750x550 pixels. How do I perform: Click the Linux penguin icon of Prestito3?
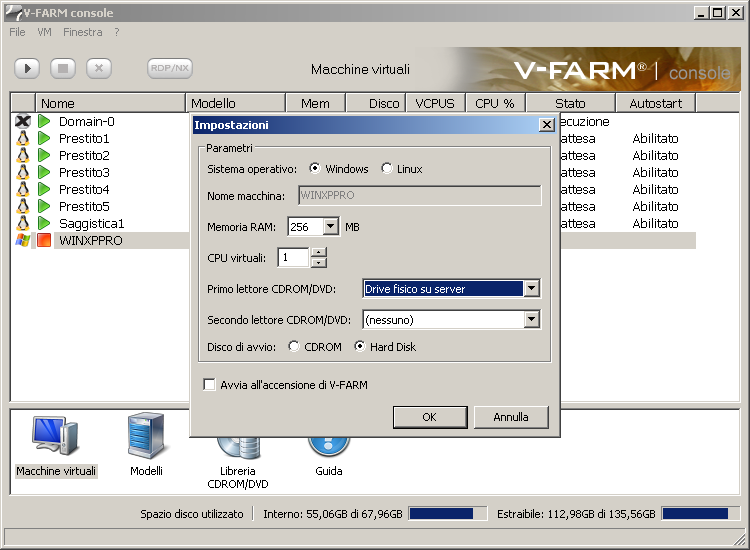(x=22, y=173)
